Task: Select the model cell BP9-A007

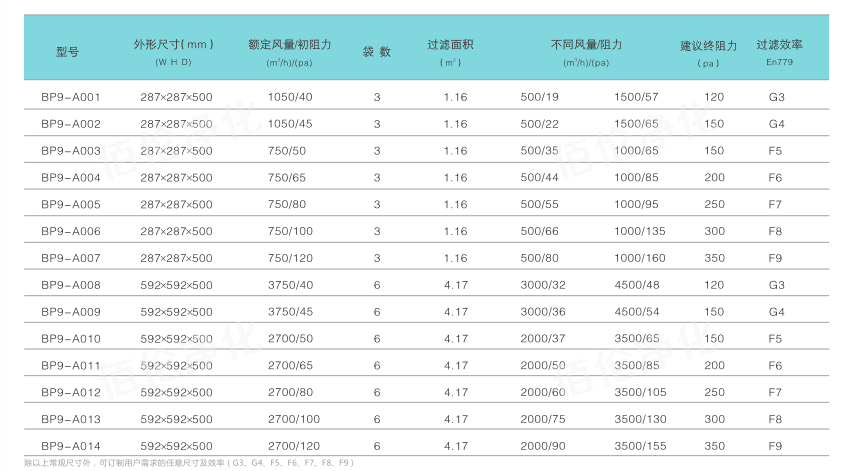Action: pos(71,258)
